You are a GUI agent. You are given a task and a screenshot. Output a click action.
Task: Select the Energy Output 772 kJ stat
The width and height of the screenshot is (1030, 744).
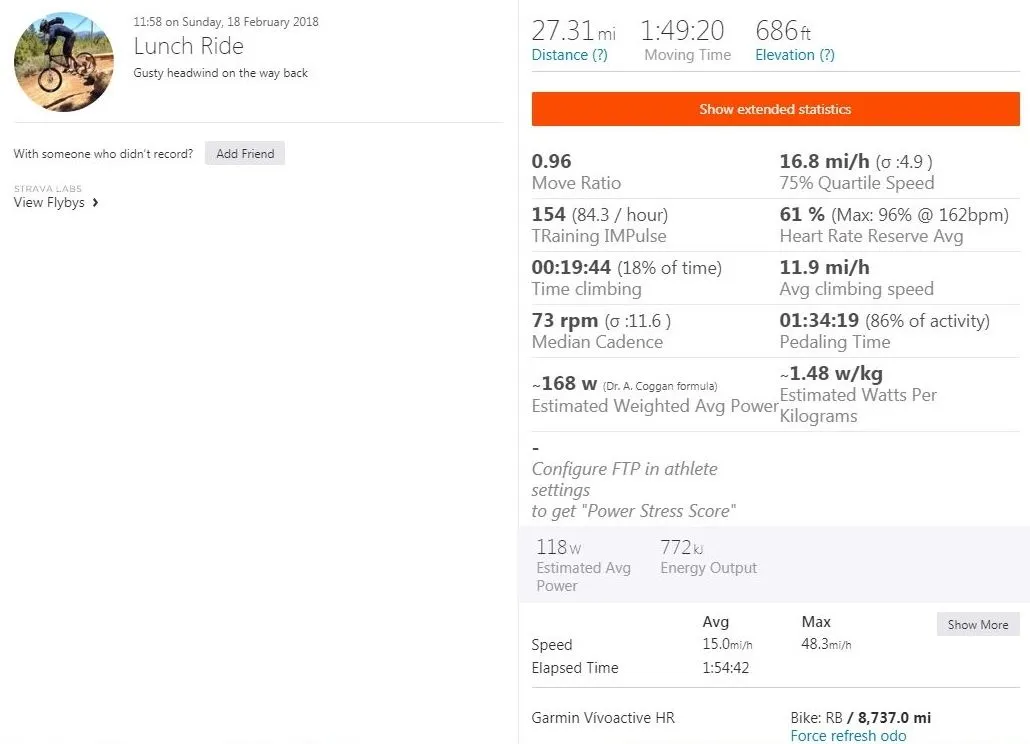707,557
